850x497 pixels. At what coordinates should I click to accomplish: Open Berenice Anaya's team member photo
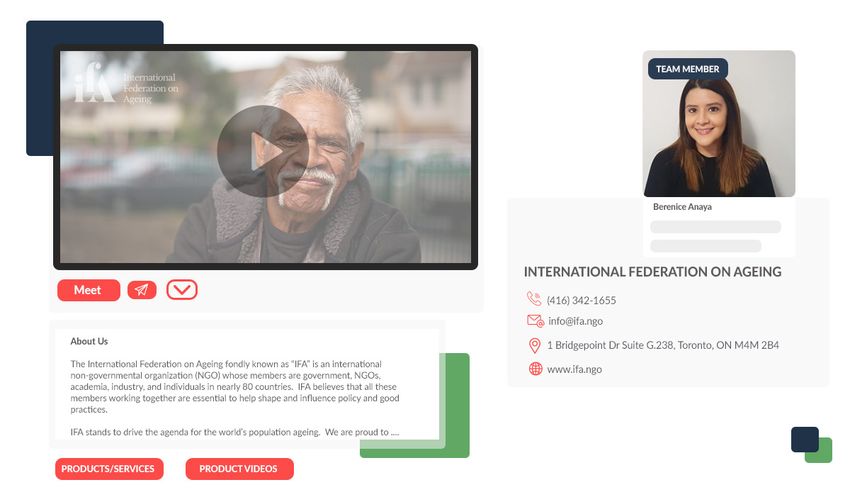click(719, 124)
